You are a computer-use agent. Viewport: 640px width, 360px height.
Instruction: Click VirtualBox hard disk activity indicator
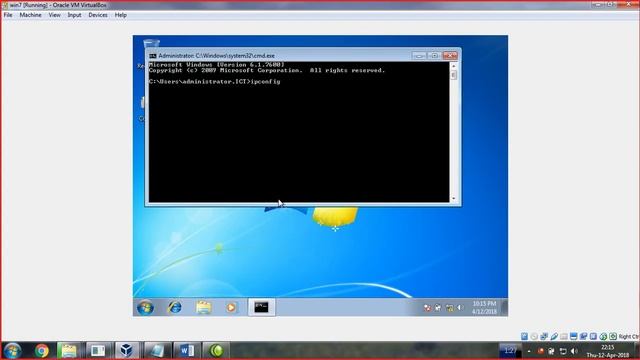524,336
